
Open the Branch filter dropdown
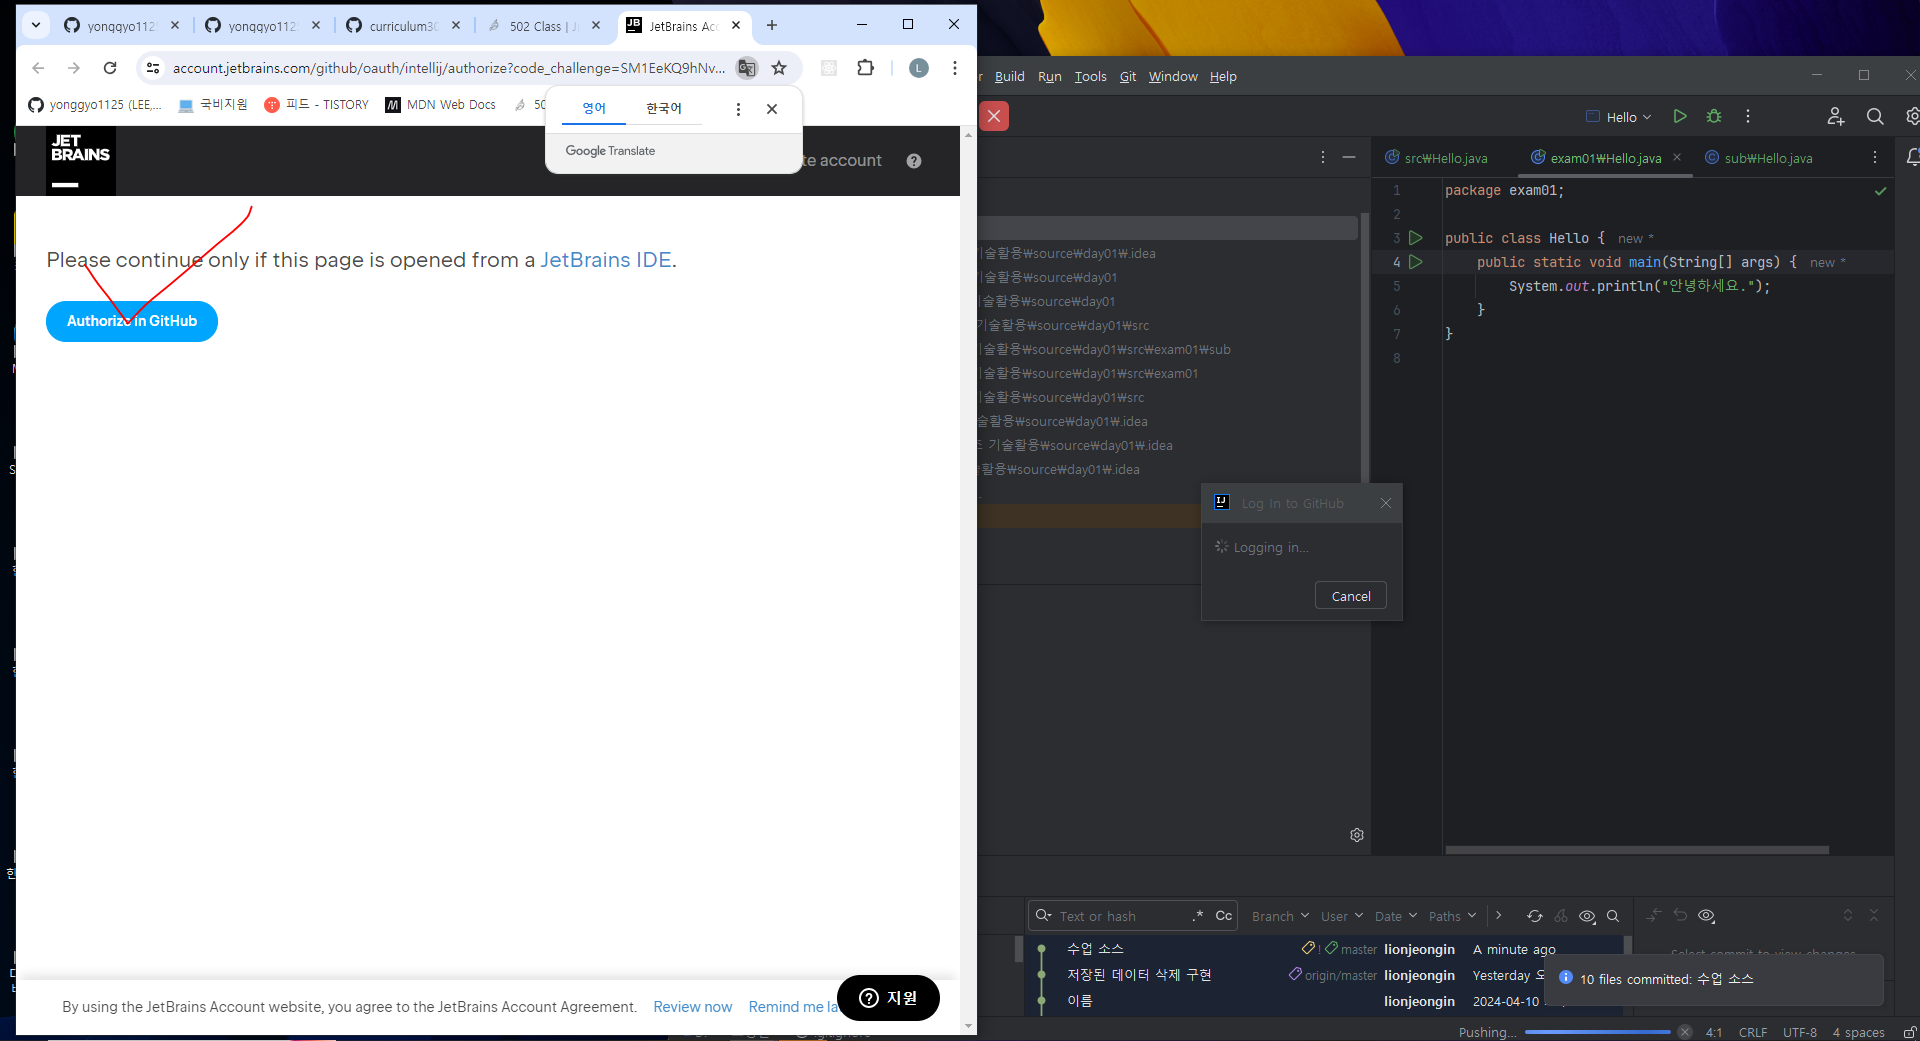point(1280,916)
